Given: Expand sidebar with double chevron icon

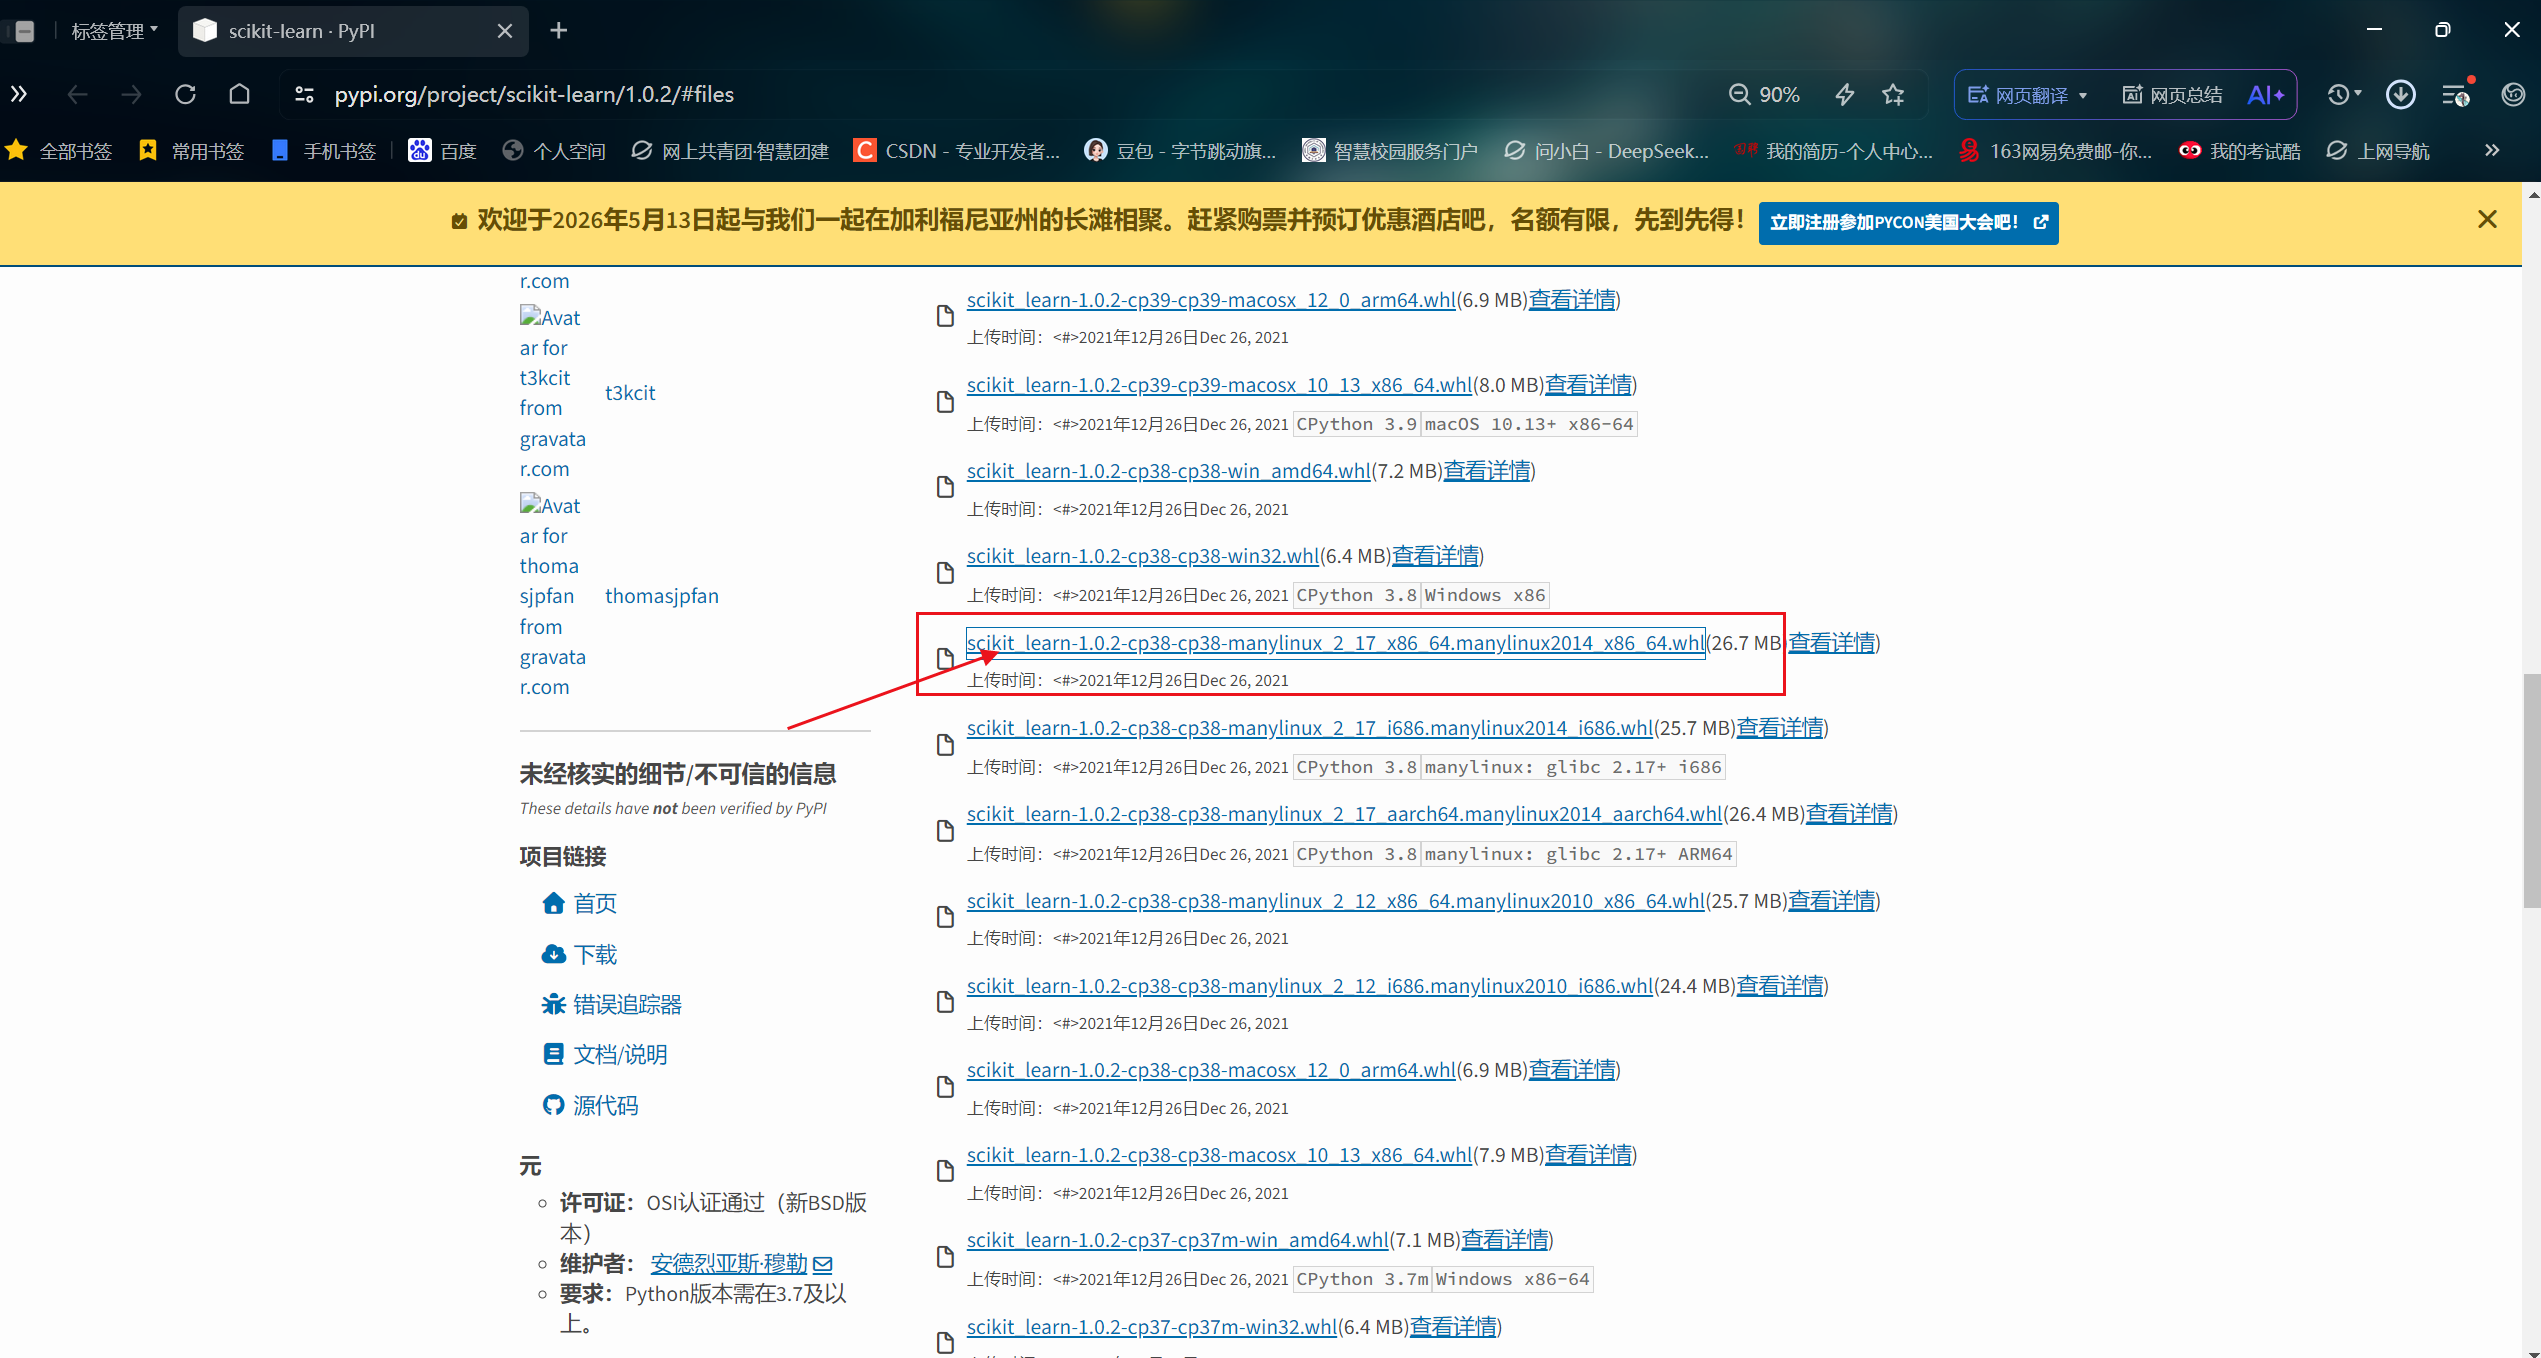Looking at the screenshot, I should 19,94.
